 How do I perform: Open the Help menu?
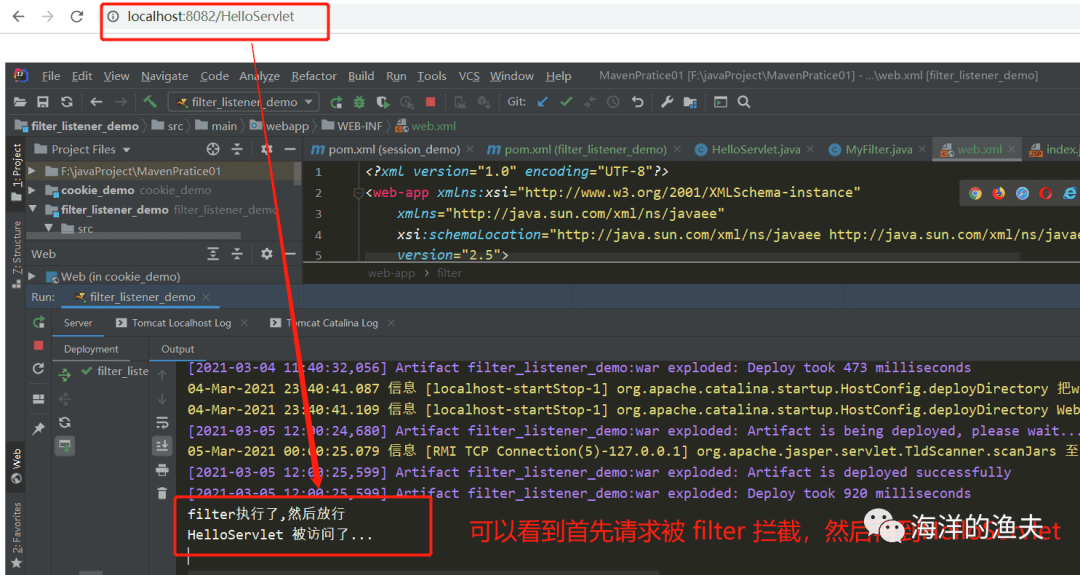point(558,76)
